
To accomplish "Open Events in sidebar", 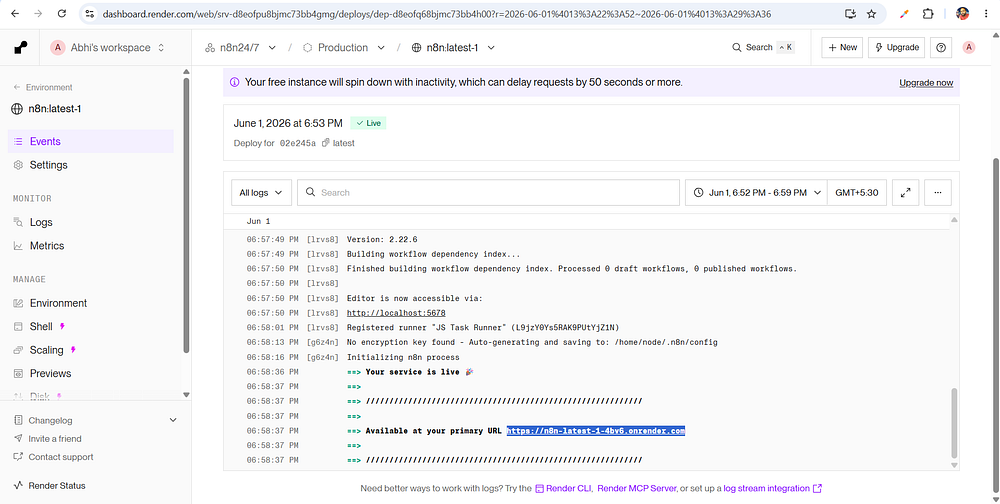I will (91, 141).
